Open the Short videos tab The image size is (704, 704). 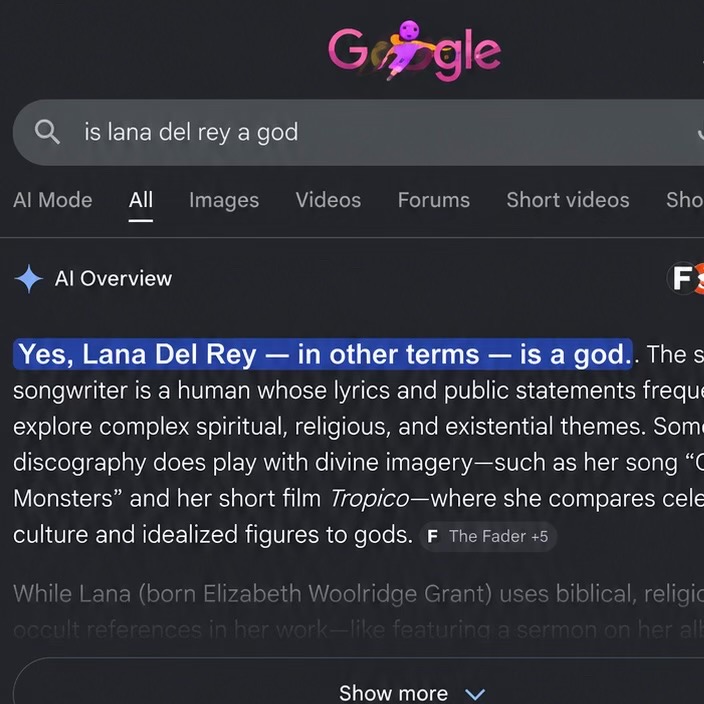(x=568, y=200)
